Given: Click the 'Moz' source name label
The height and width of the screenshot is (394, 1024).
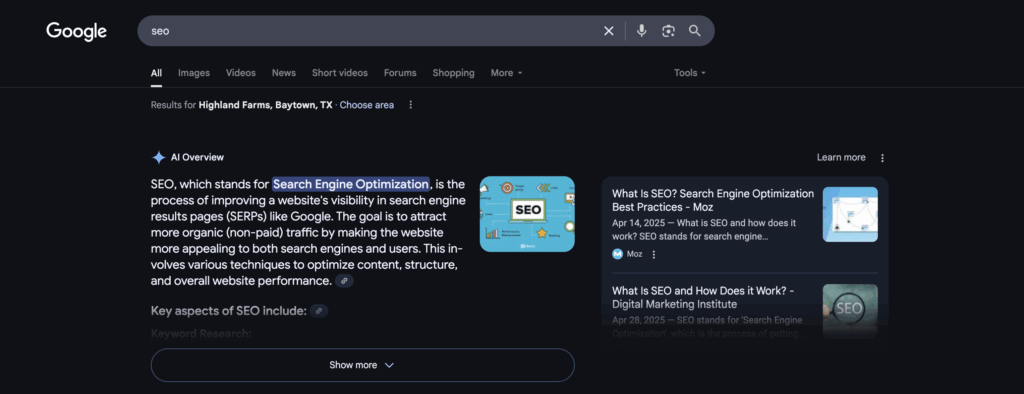Looking at the screenshot, I should (x=635, y=254).
